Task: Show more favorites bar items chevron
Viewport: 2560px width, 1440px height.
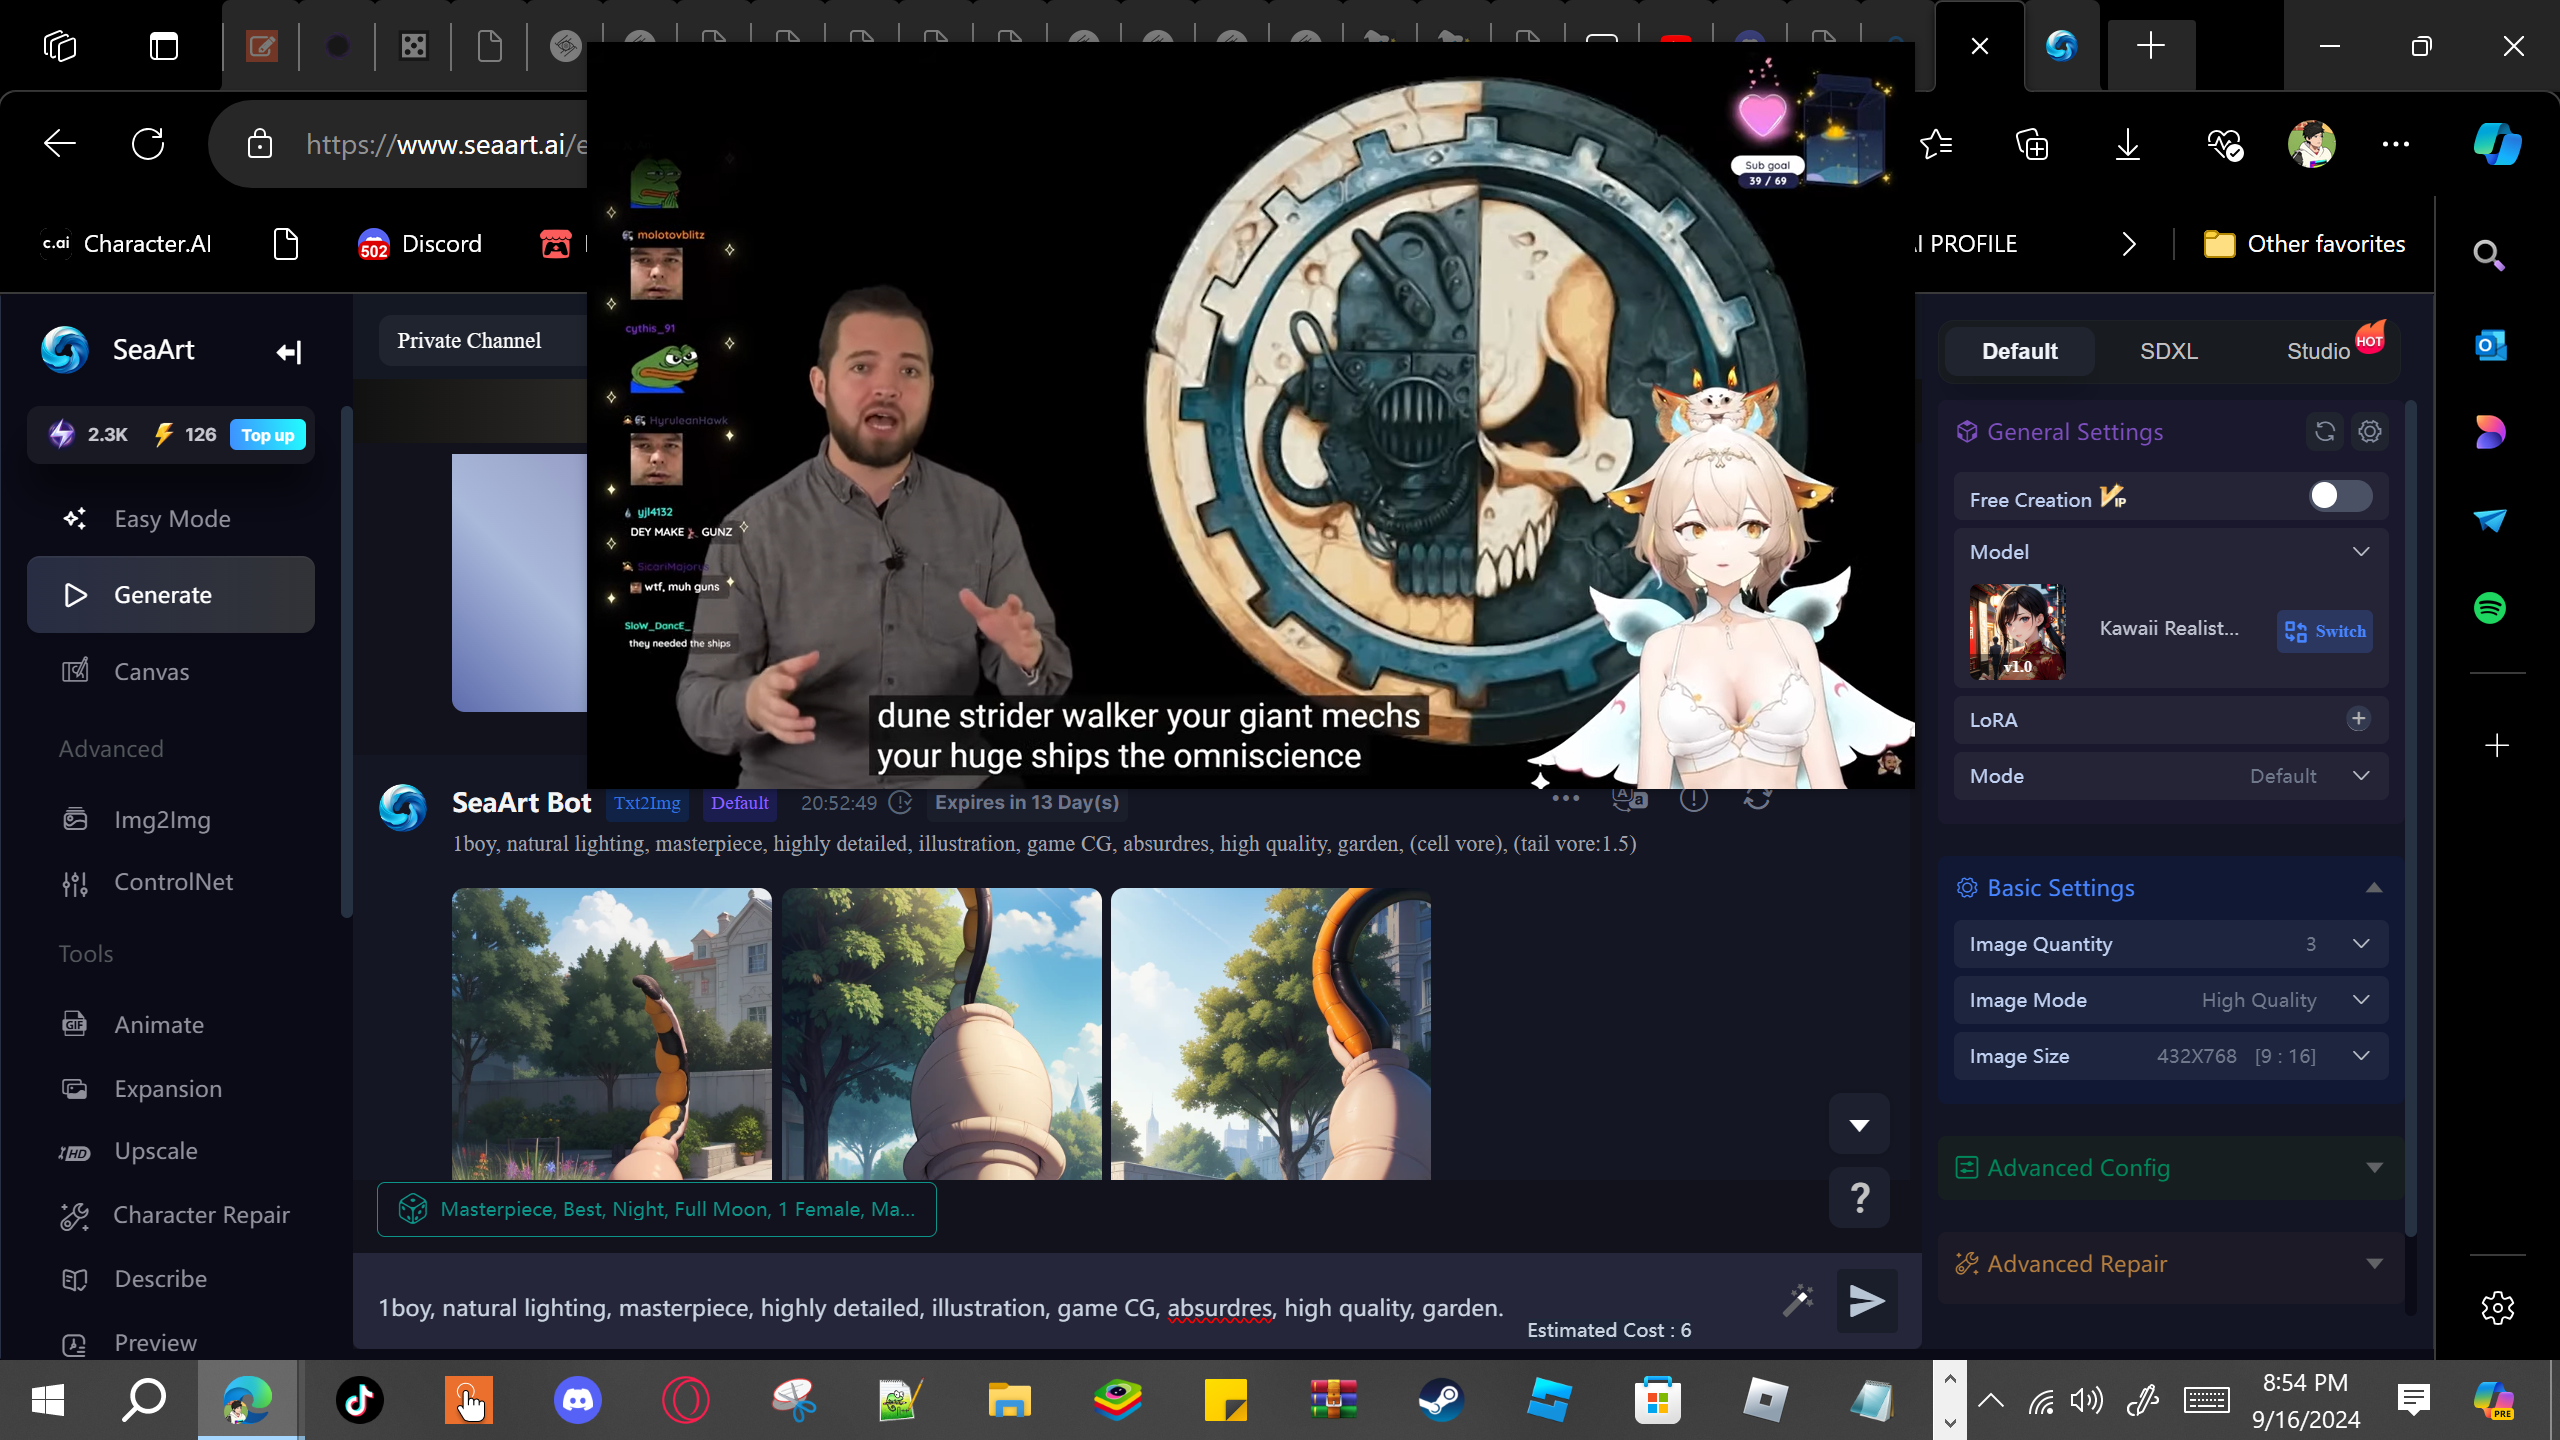Action: pos(2129,244)
